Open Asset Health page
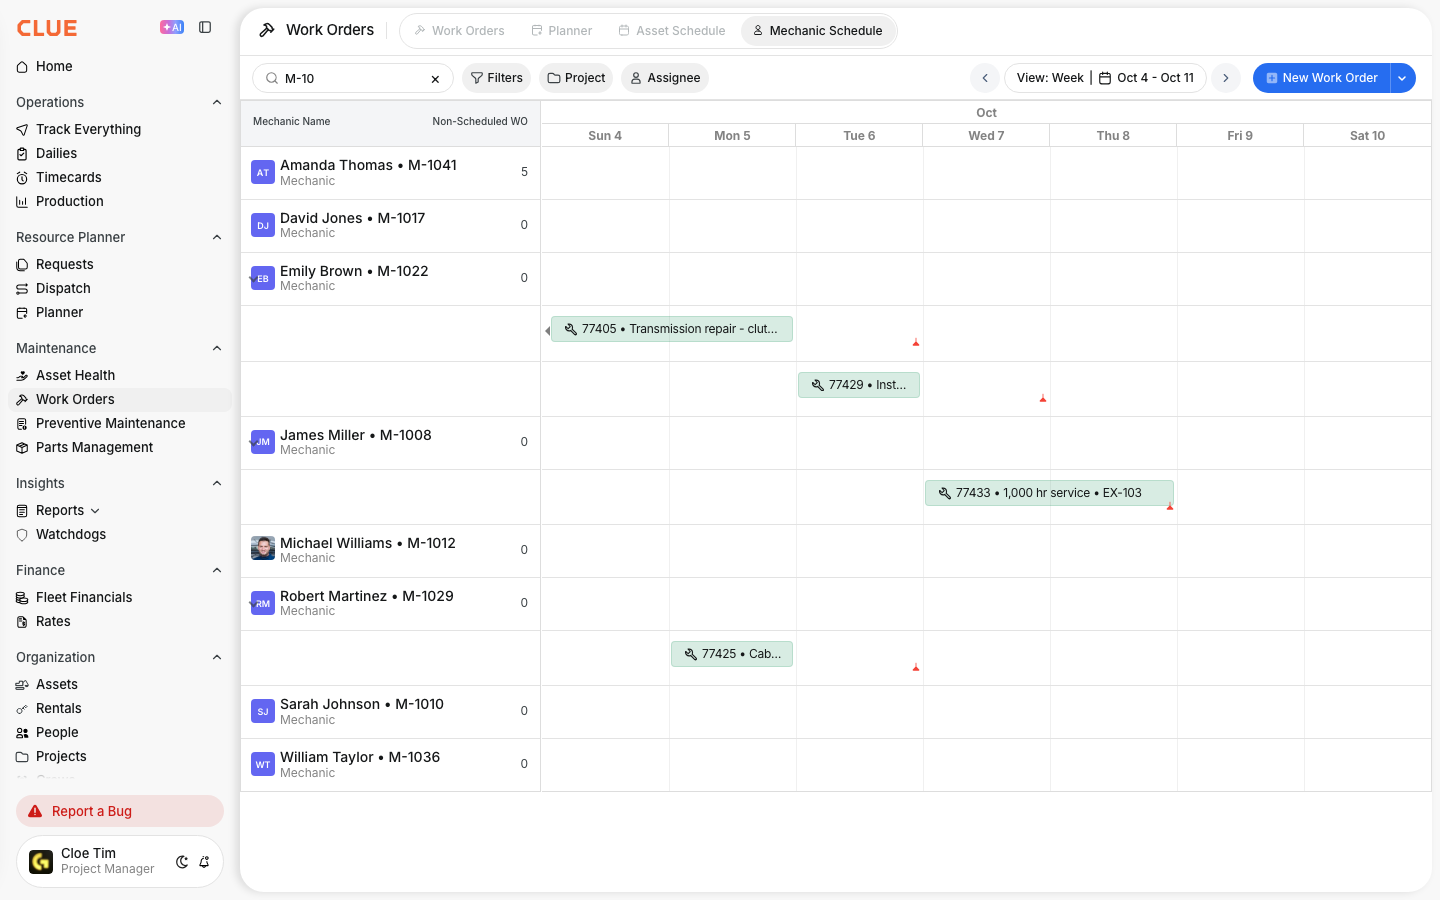Viewport: 1440px width, 900px height. click(75, 375)
